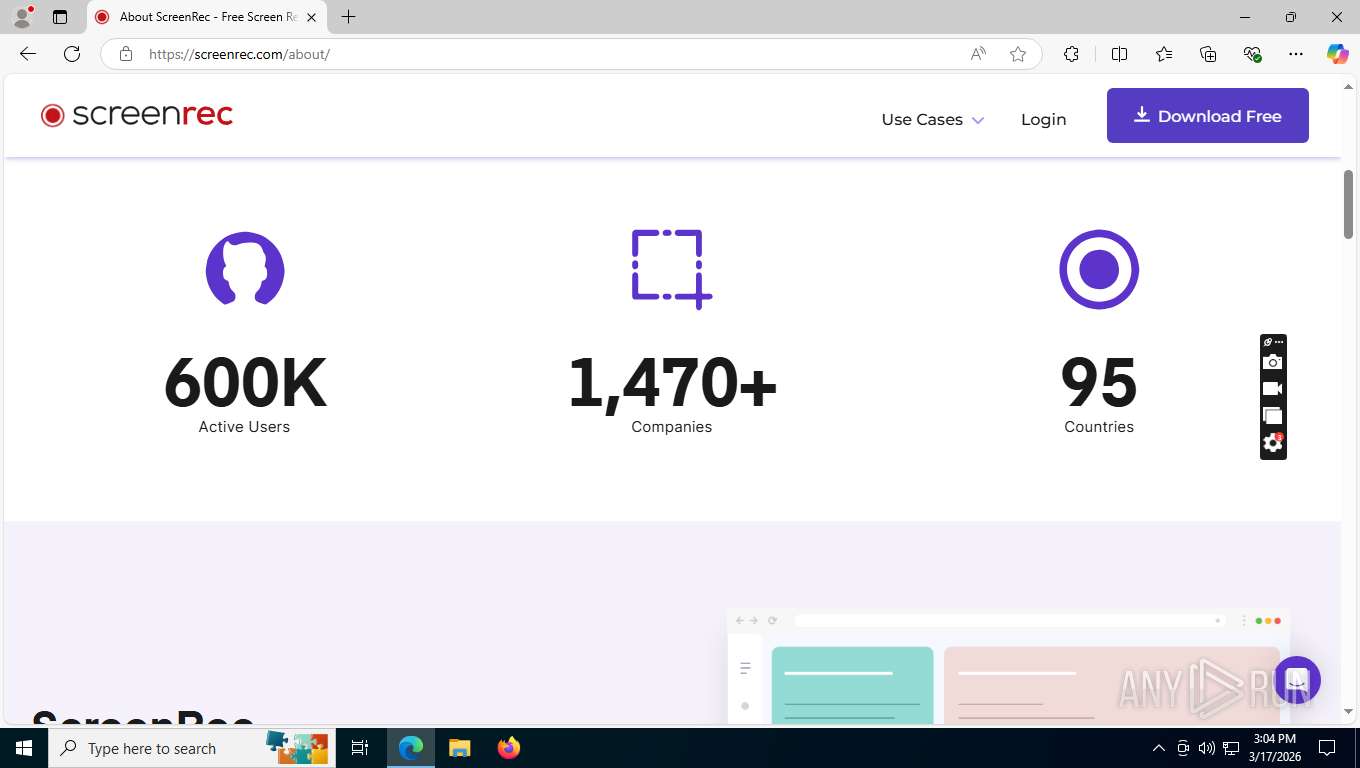Click the 95 statistic number

(1099, 383)
